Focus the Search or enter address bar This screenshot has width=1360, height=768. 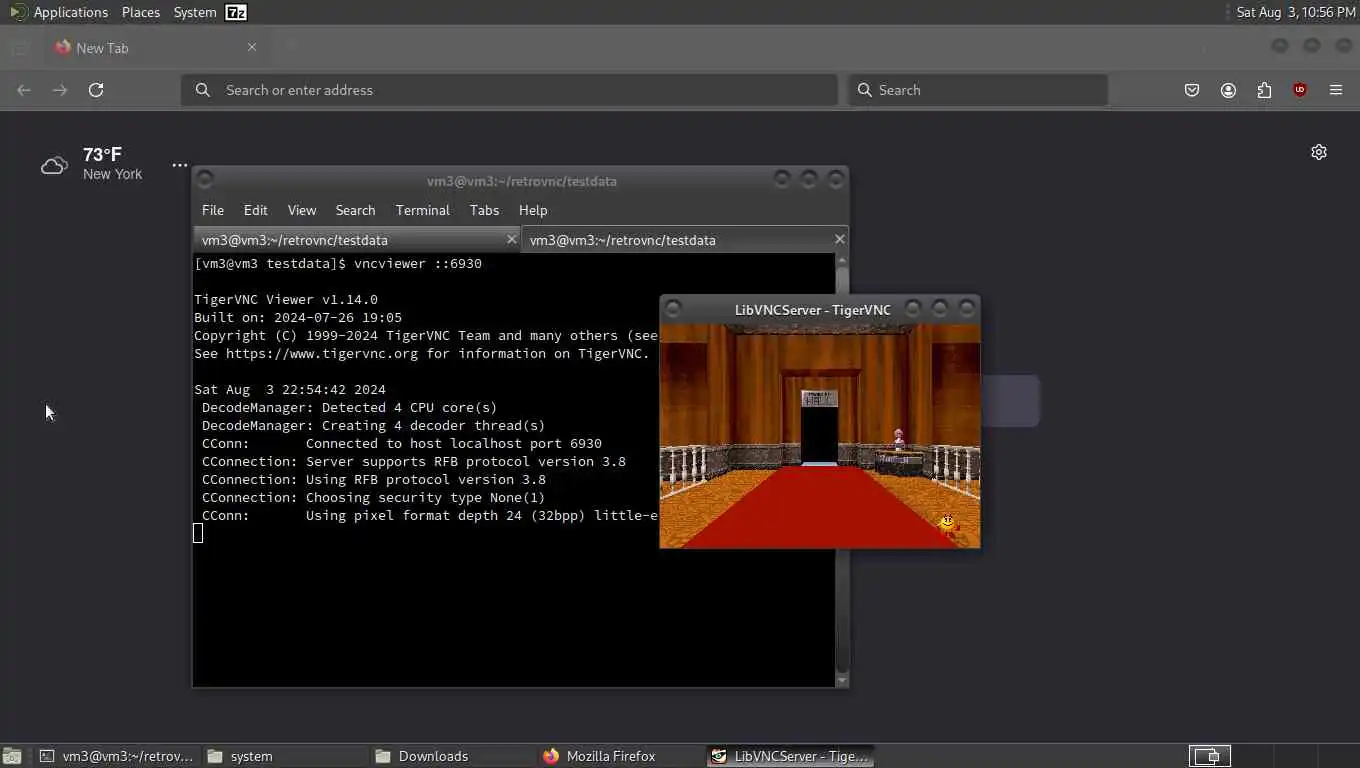[x=509, y=90]
